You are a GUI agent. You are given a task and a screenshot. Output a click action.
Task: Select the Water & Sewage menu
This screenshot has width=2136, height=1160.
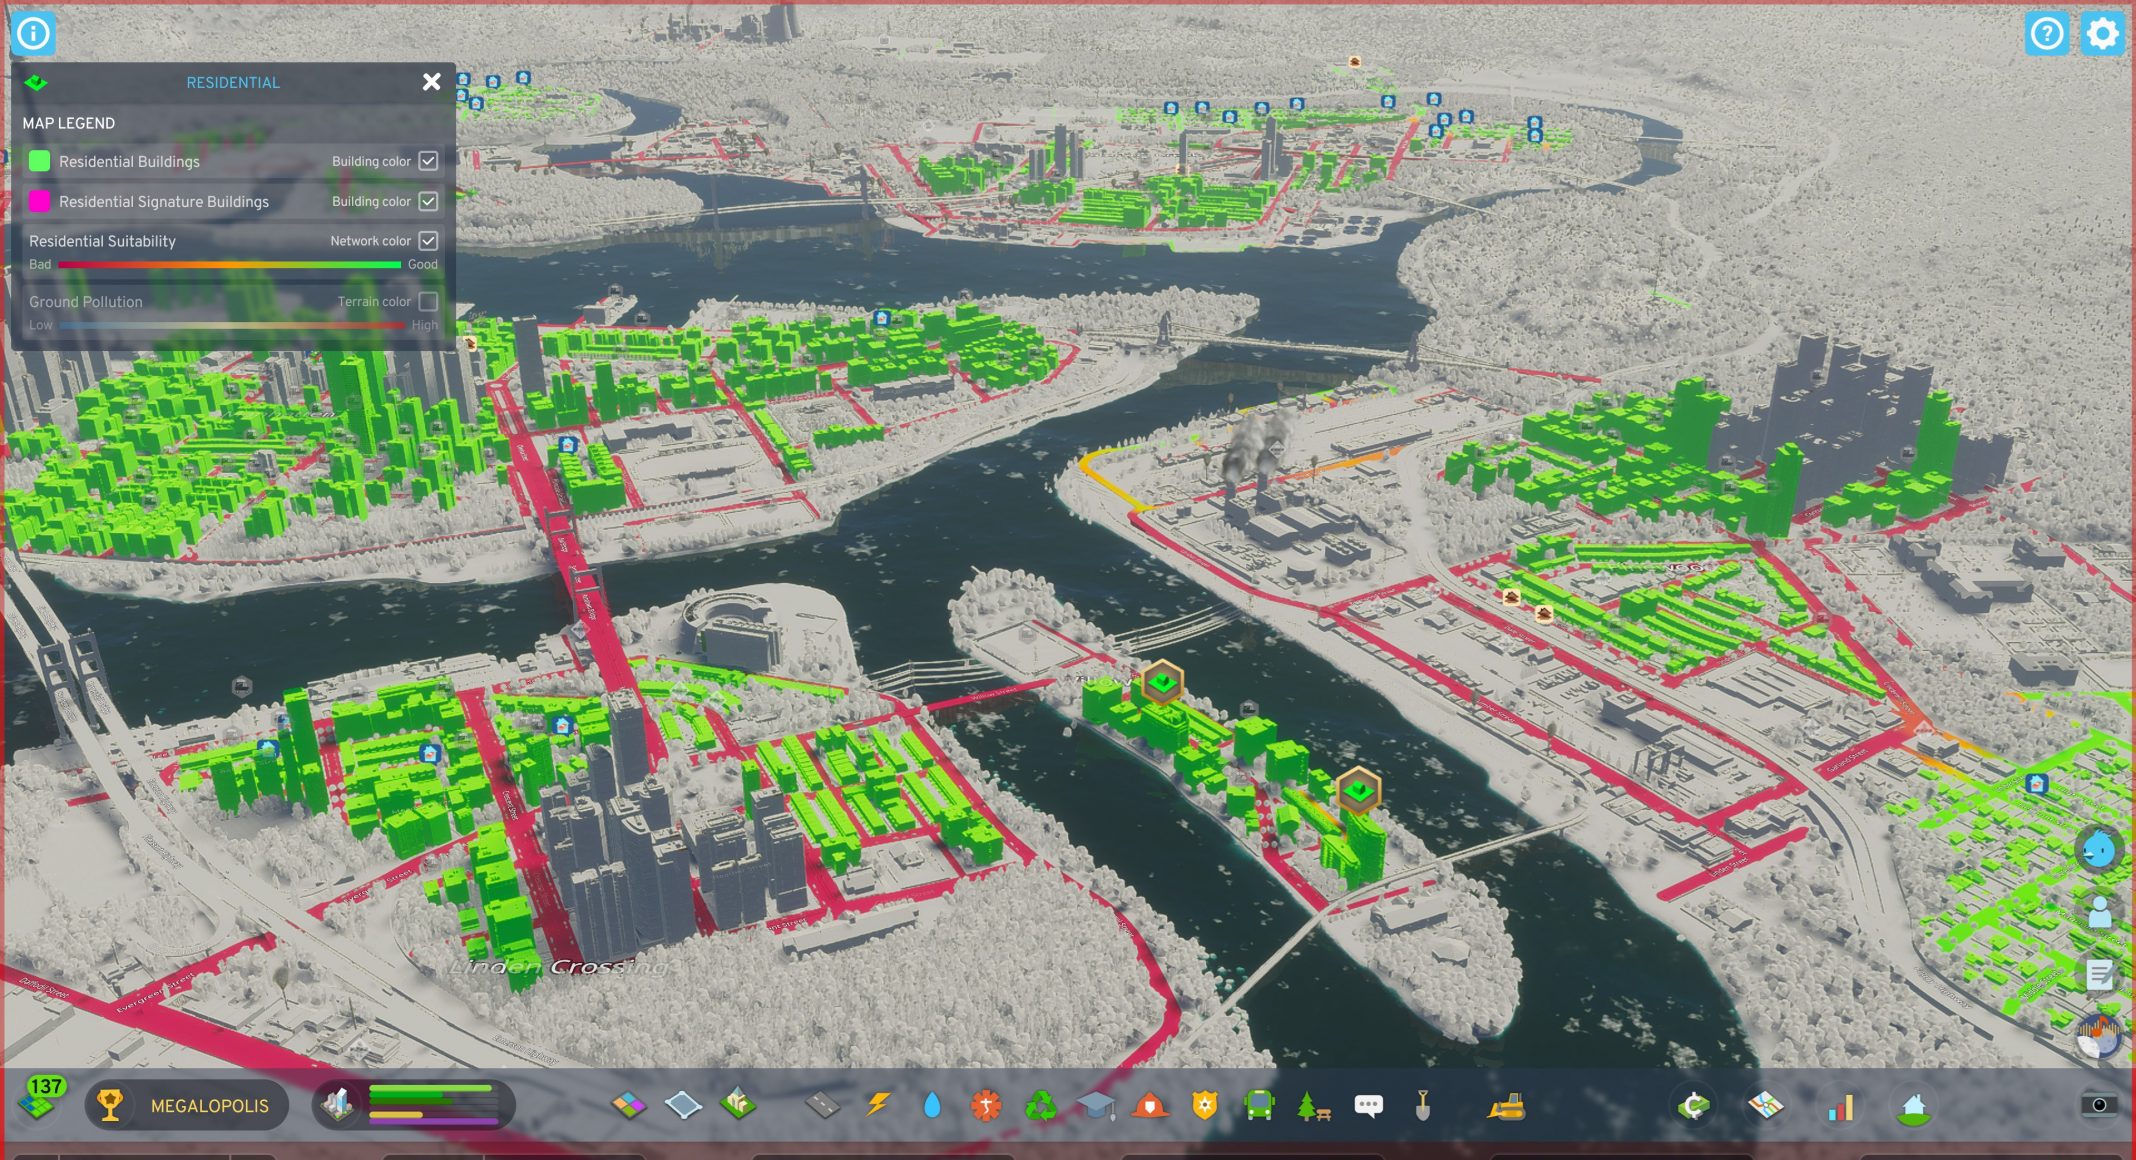(x=932, y=1105)
